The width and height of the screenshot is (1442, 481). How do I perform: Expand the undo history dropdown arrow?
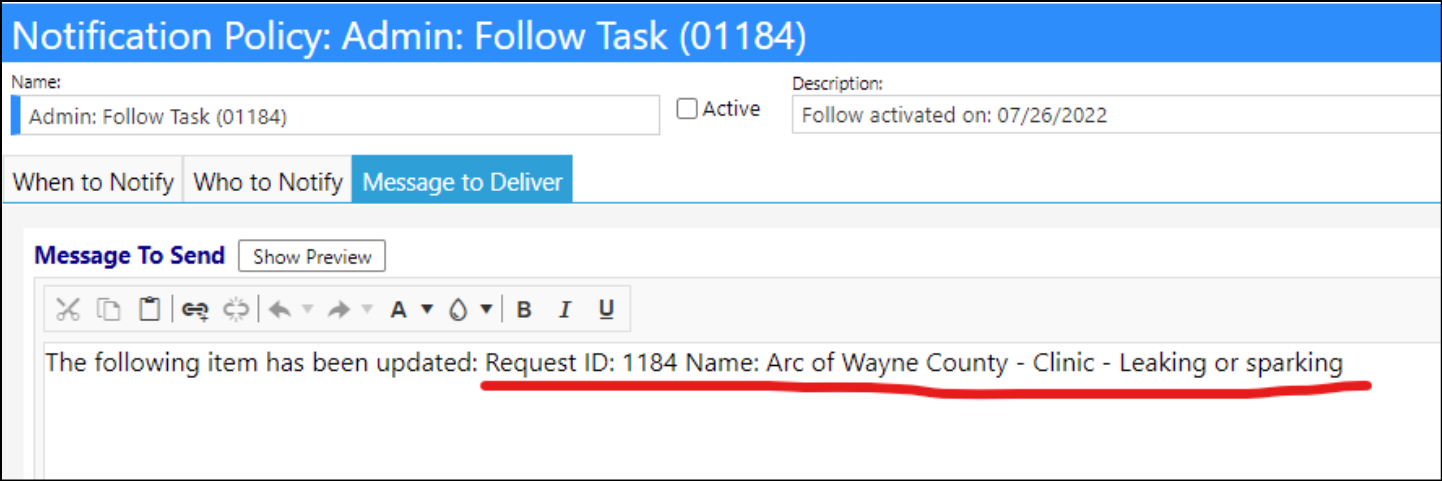point(308,310)
